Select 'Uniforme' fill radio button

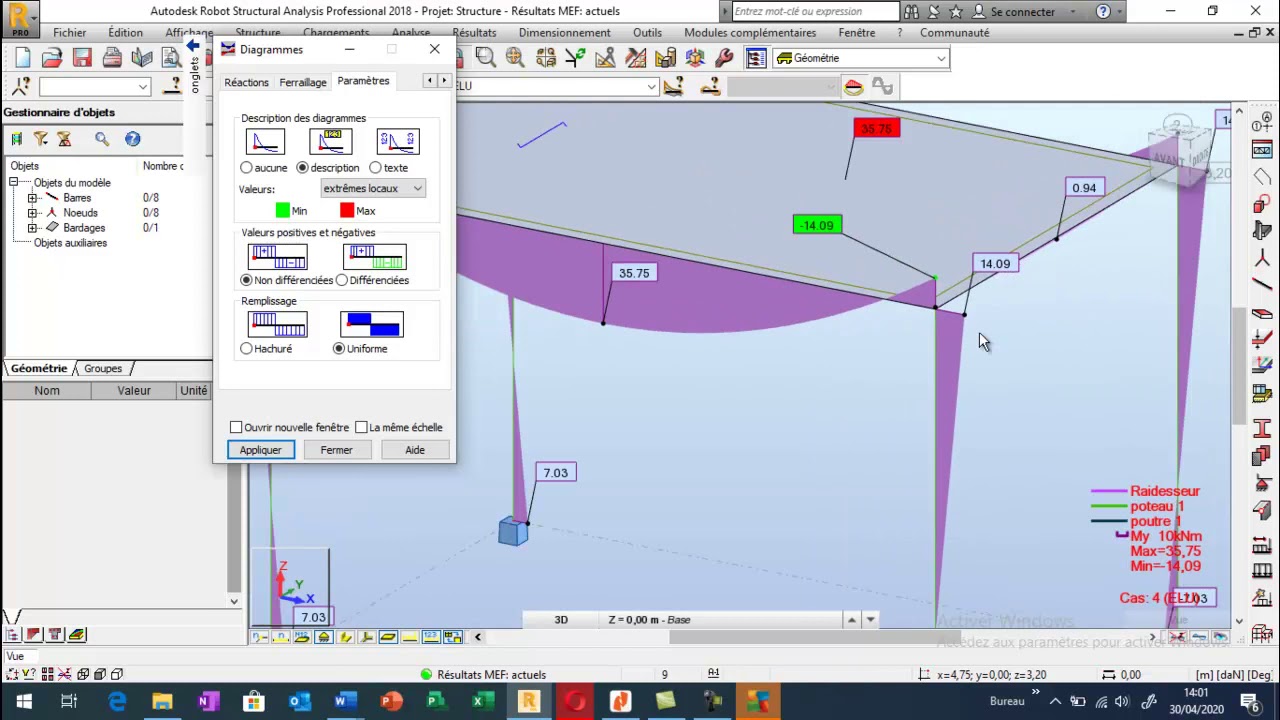tap(339, 349)
